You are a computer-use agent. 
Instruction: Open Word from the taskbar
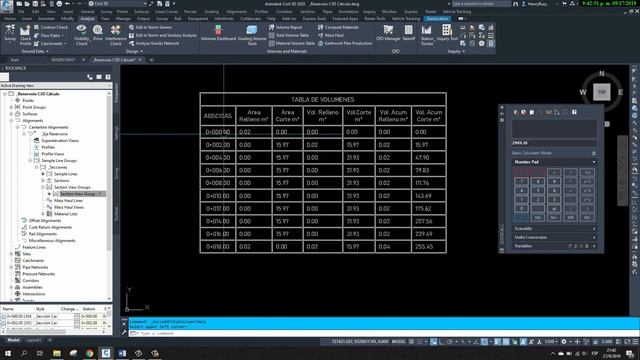(122, 353)
